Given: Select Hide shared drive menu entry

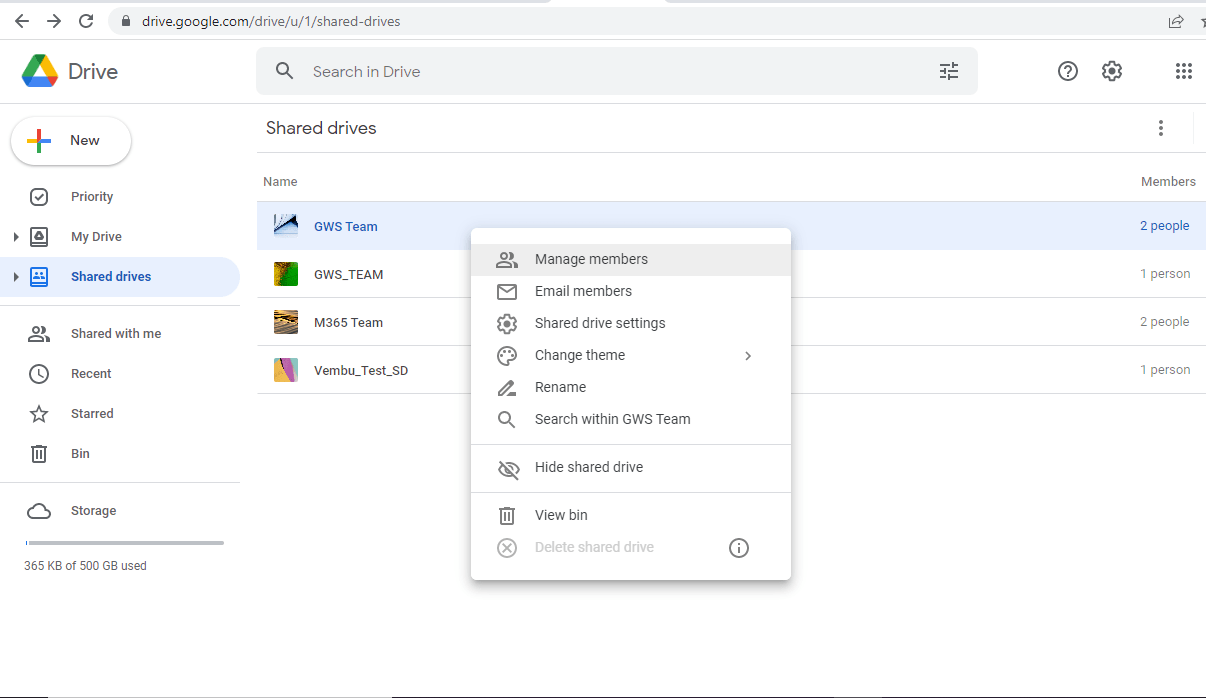Looking at the screenshot, I should 631,468.
